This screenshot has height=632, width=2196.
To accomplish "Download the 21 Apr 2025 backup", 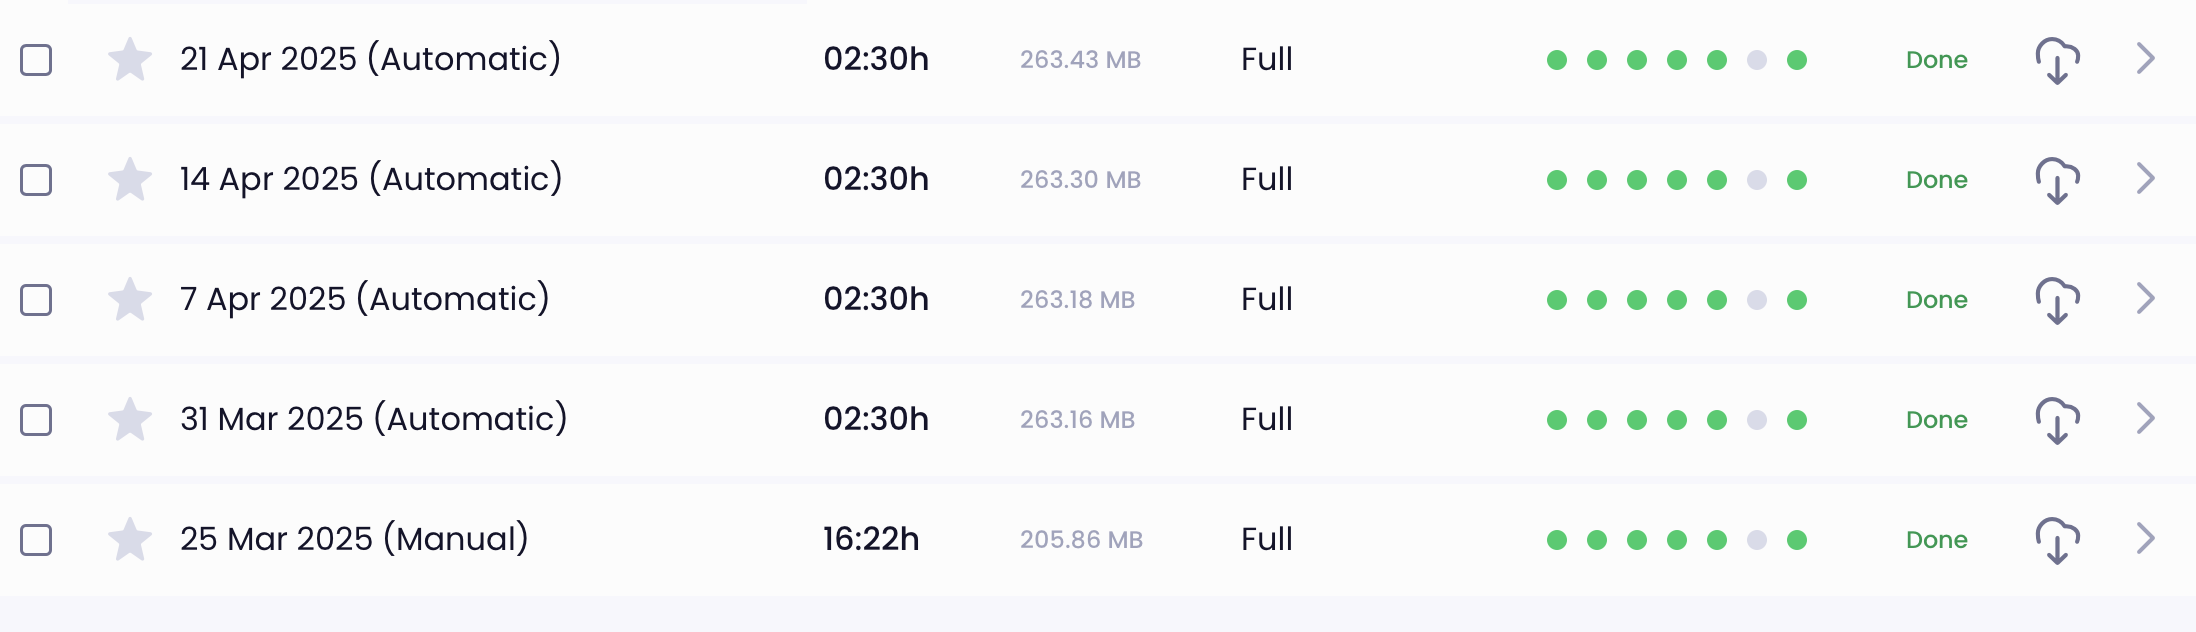I will point(2057,60).
